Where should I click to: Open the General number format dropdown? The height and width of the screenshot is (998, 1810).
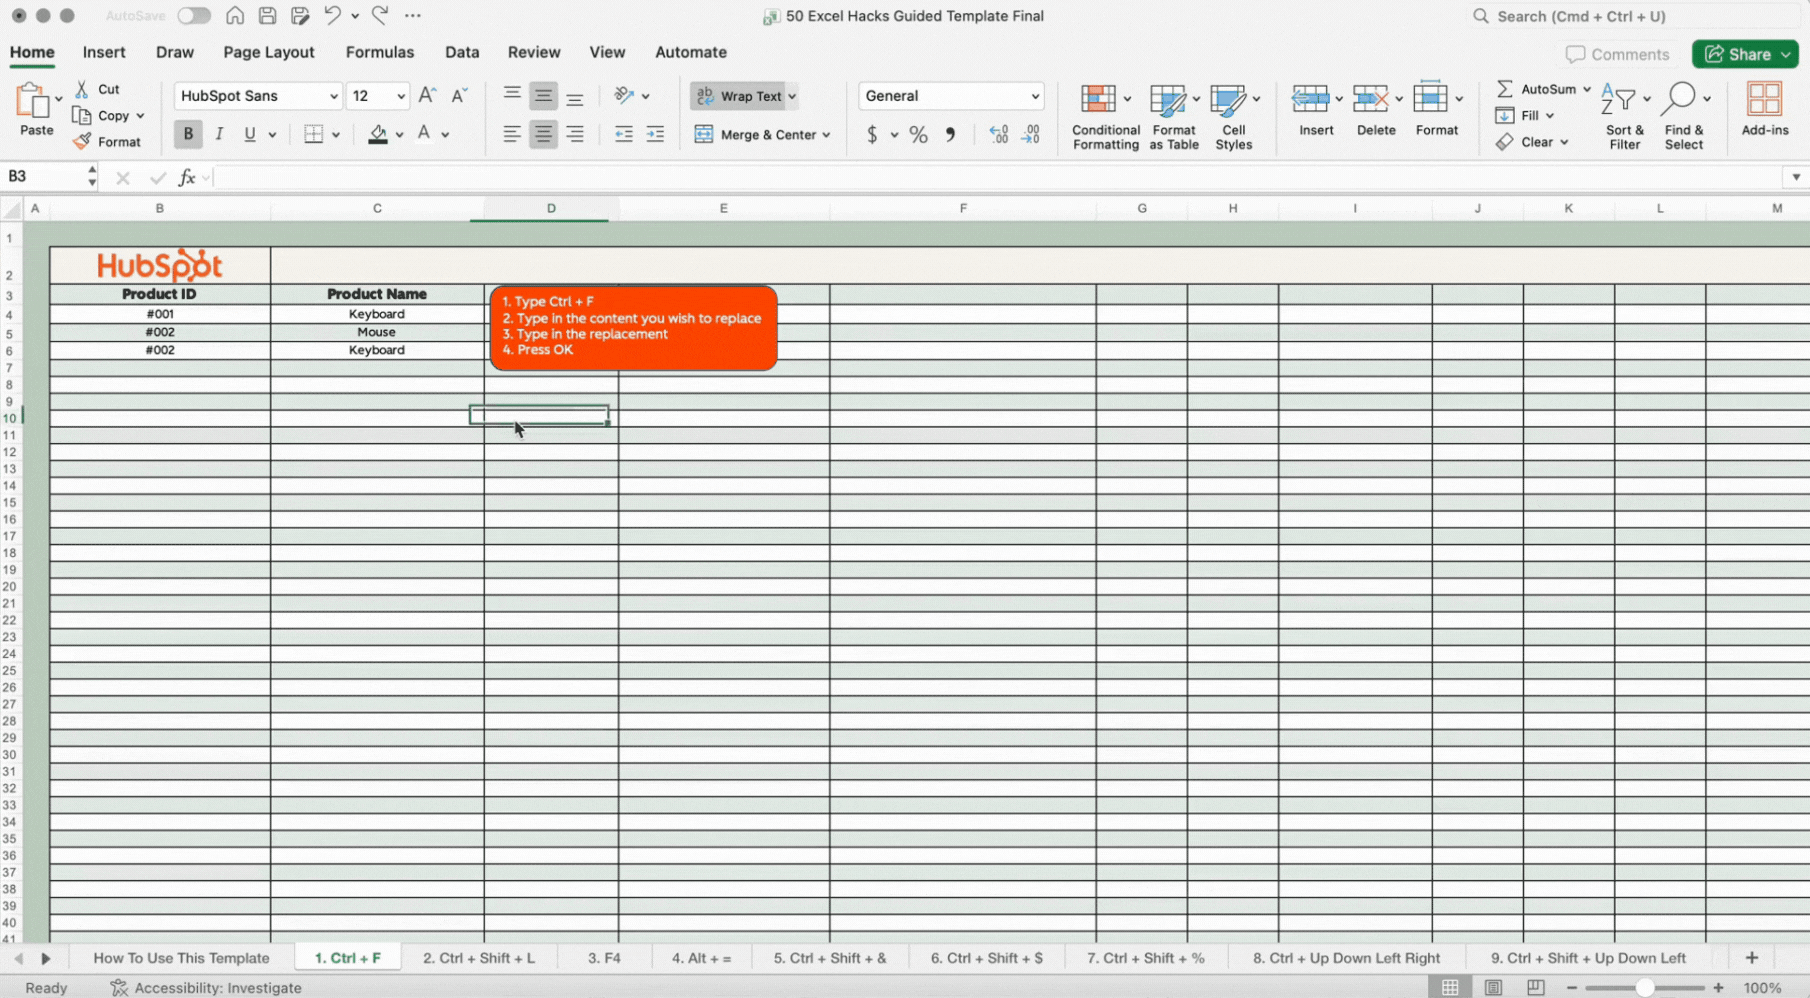(x=1034, y=96)
